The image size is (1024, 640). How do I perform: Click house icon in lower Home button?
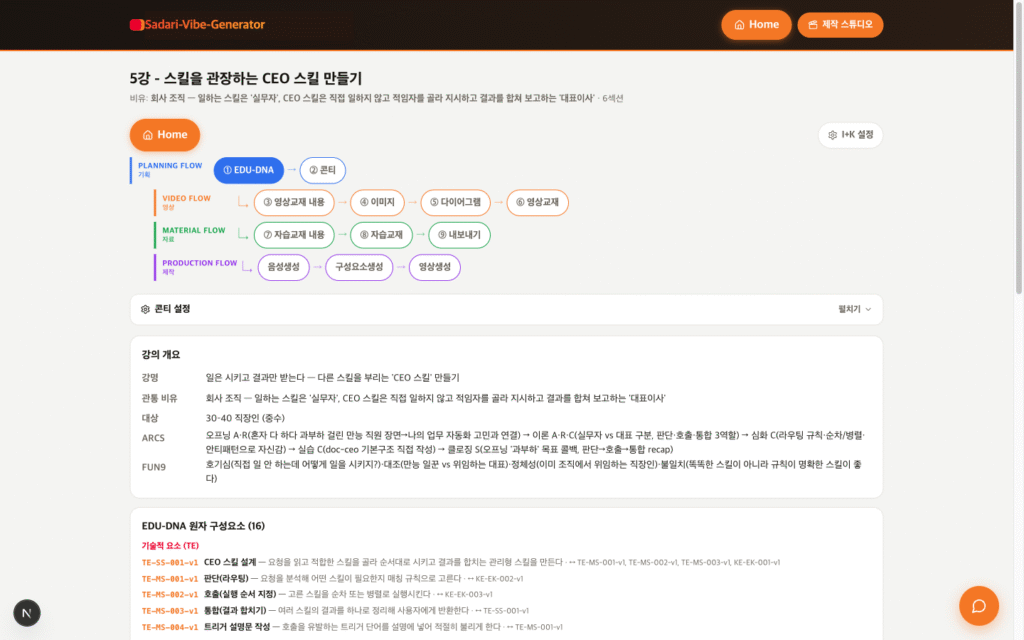pos(148,135)
